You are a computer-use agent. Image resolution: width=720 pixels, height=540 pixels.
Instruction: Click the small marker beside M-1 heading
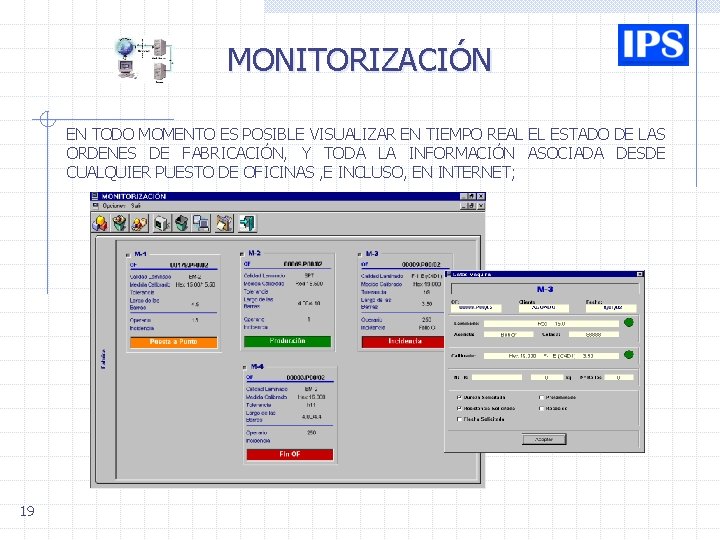[x=128, y=255]
